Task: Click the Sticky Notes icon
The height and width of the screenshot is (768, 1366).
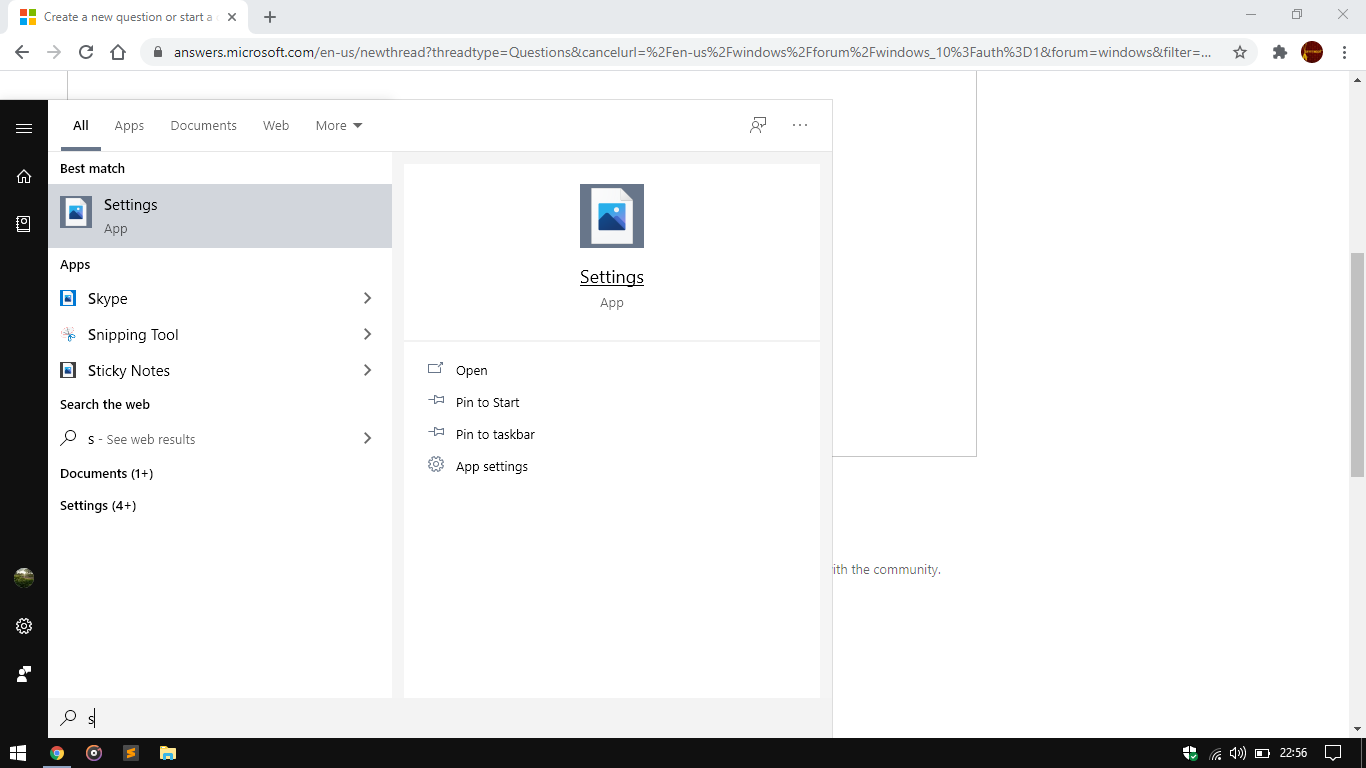Action: pos(68,370)
